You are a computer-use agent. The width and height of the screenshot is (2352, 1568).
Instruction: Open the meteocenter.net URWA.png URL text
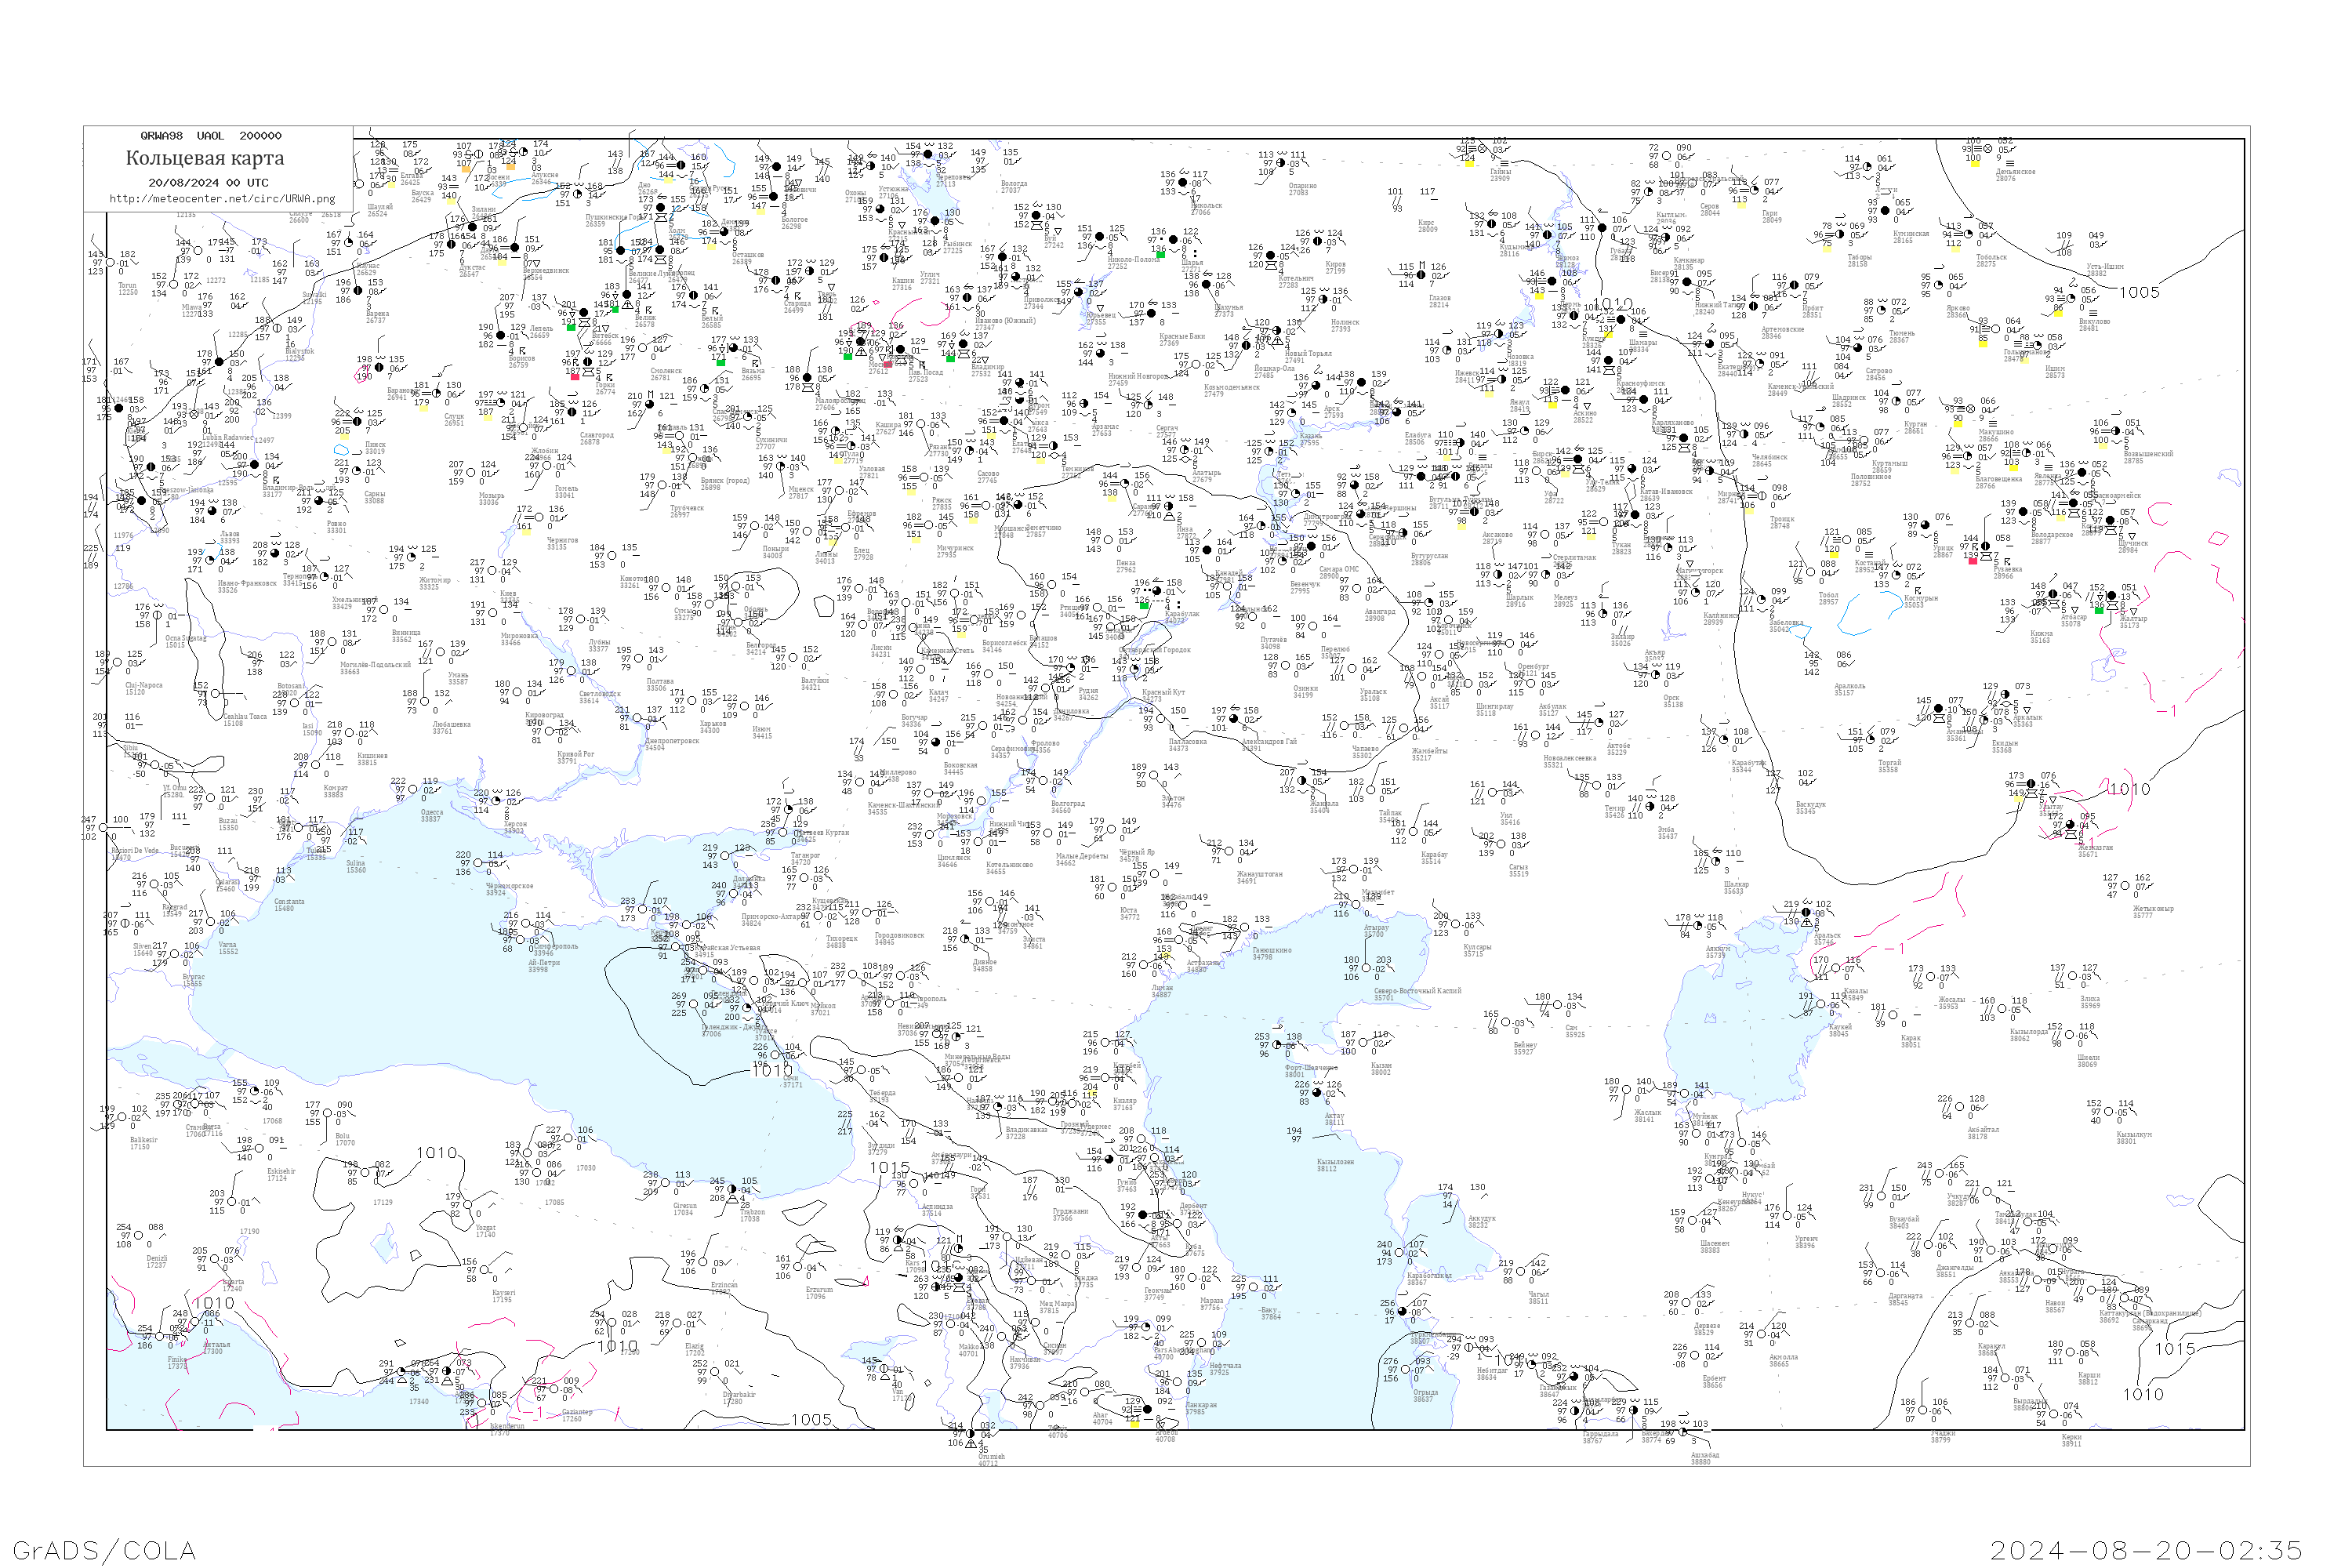click(222, 198)
